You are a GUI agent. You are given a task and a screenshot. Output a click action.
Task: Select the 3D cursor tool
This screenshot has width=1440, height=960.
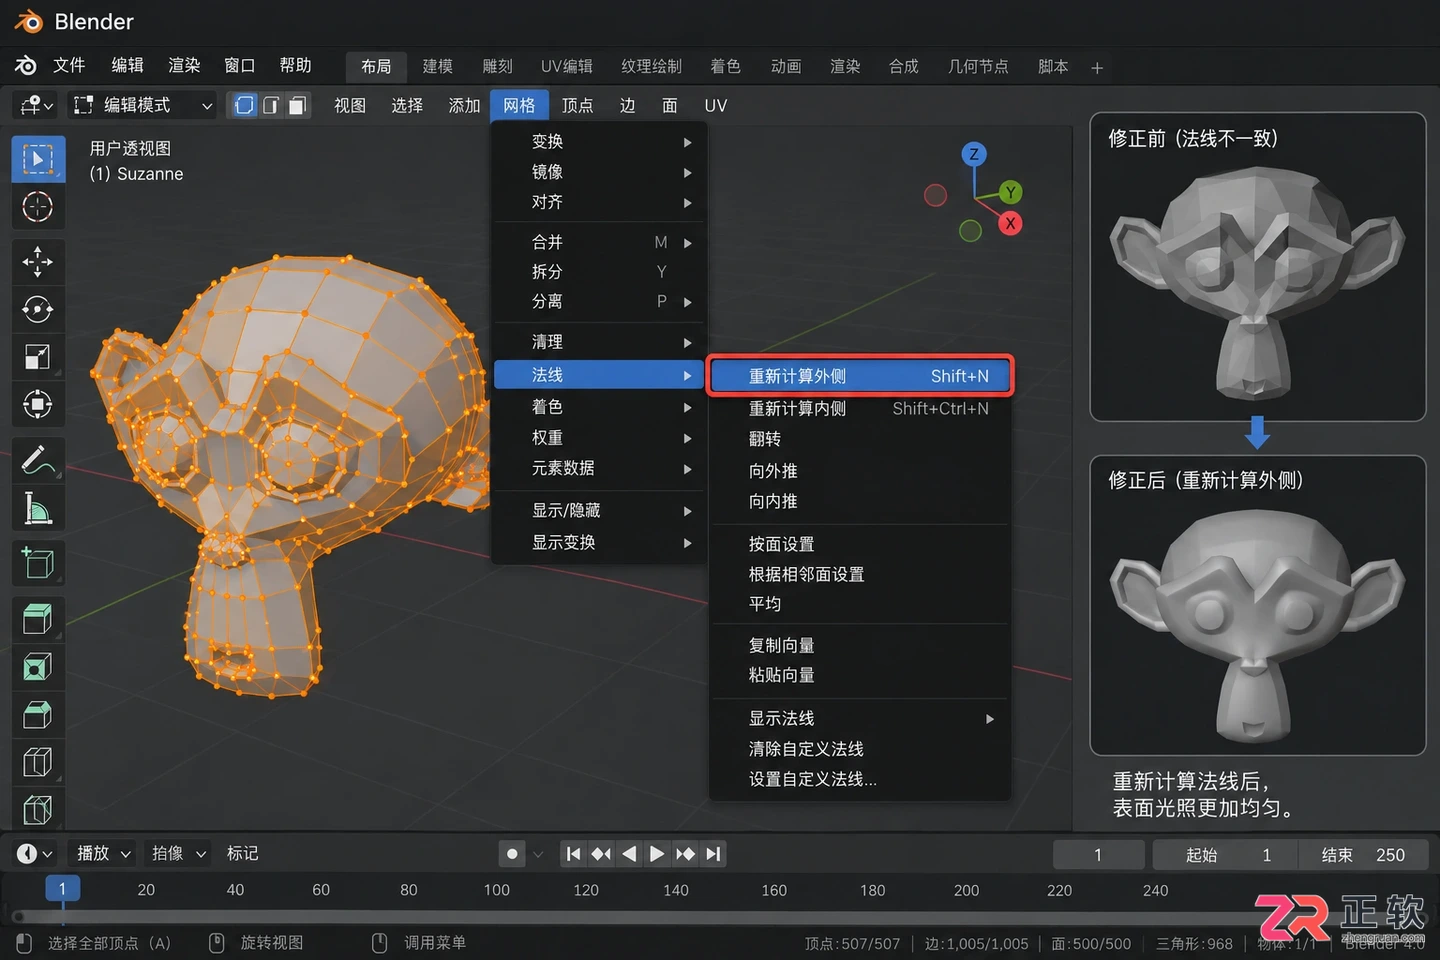pyautogui.click(x=38, y=207)
